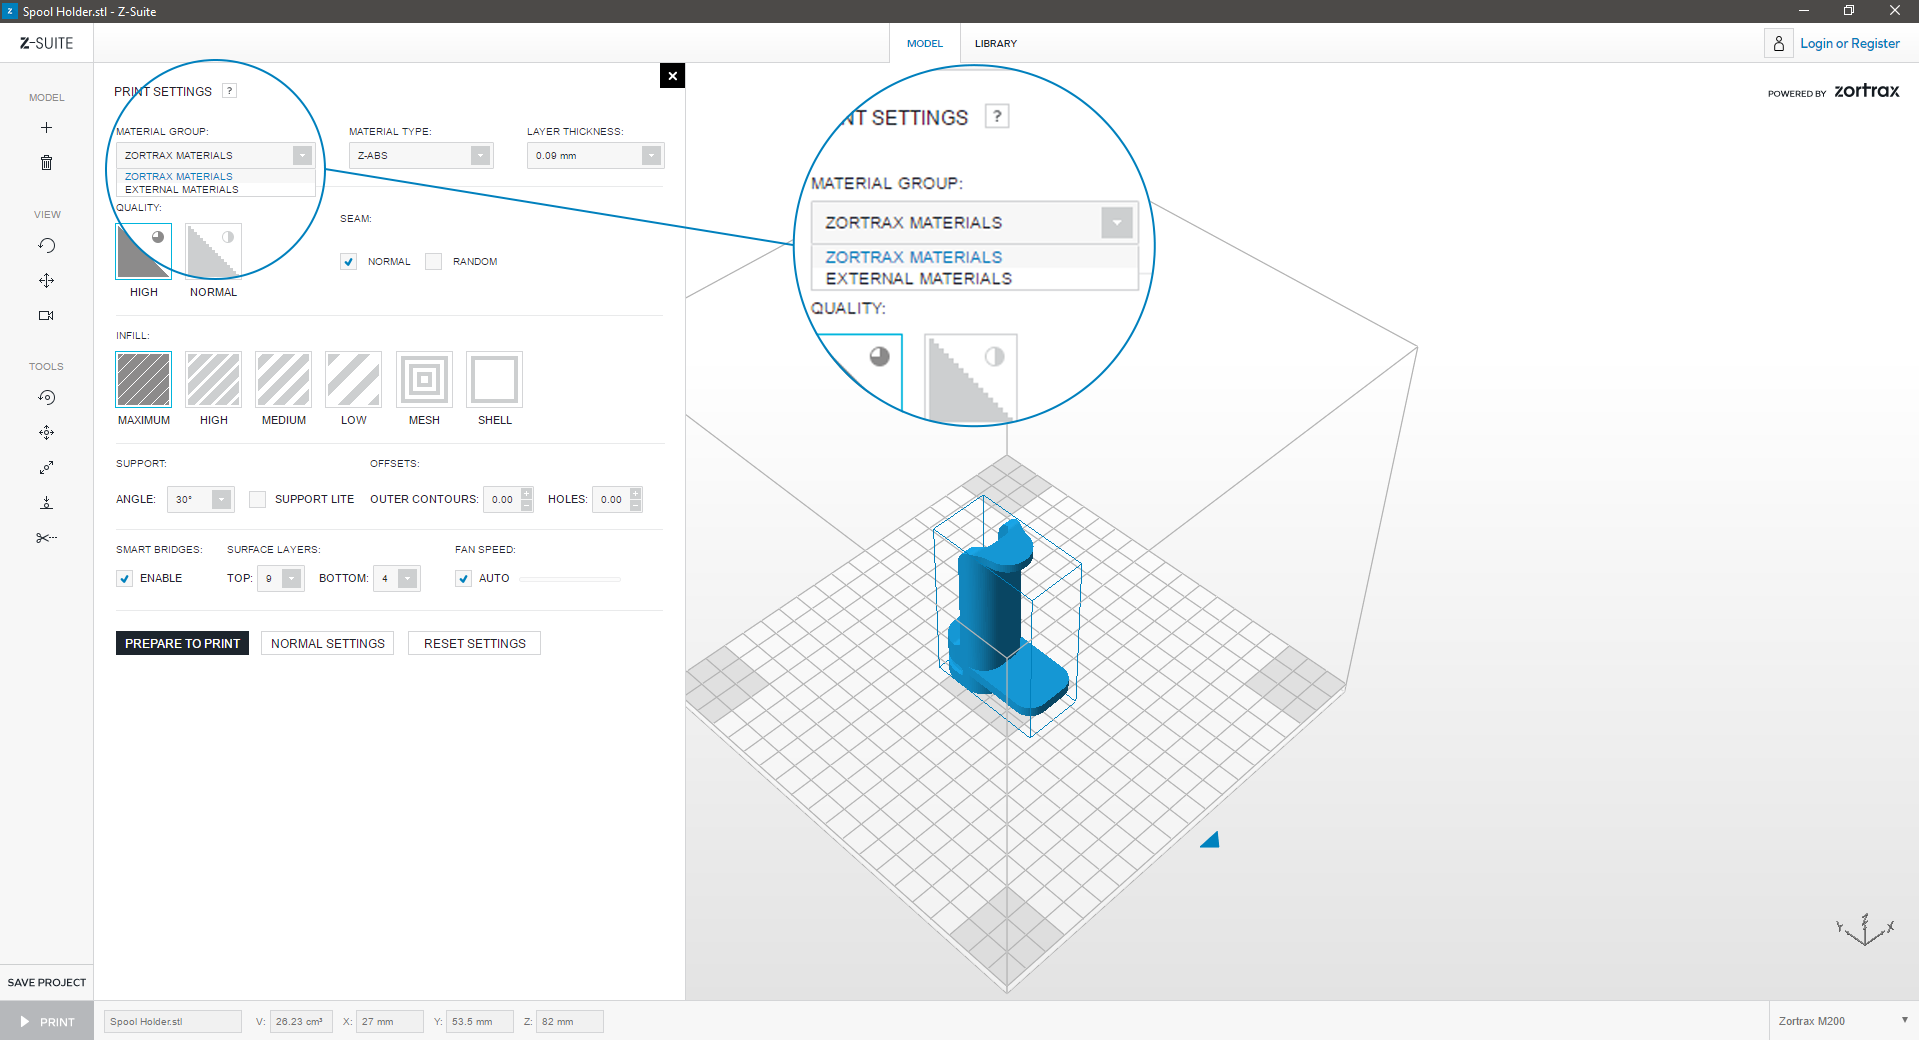1920x1040 pixels.
Task: Open the Print Settings help question mark
Action: coord(229,91)
